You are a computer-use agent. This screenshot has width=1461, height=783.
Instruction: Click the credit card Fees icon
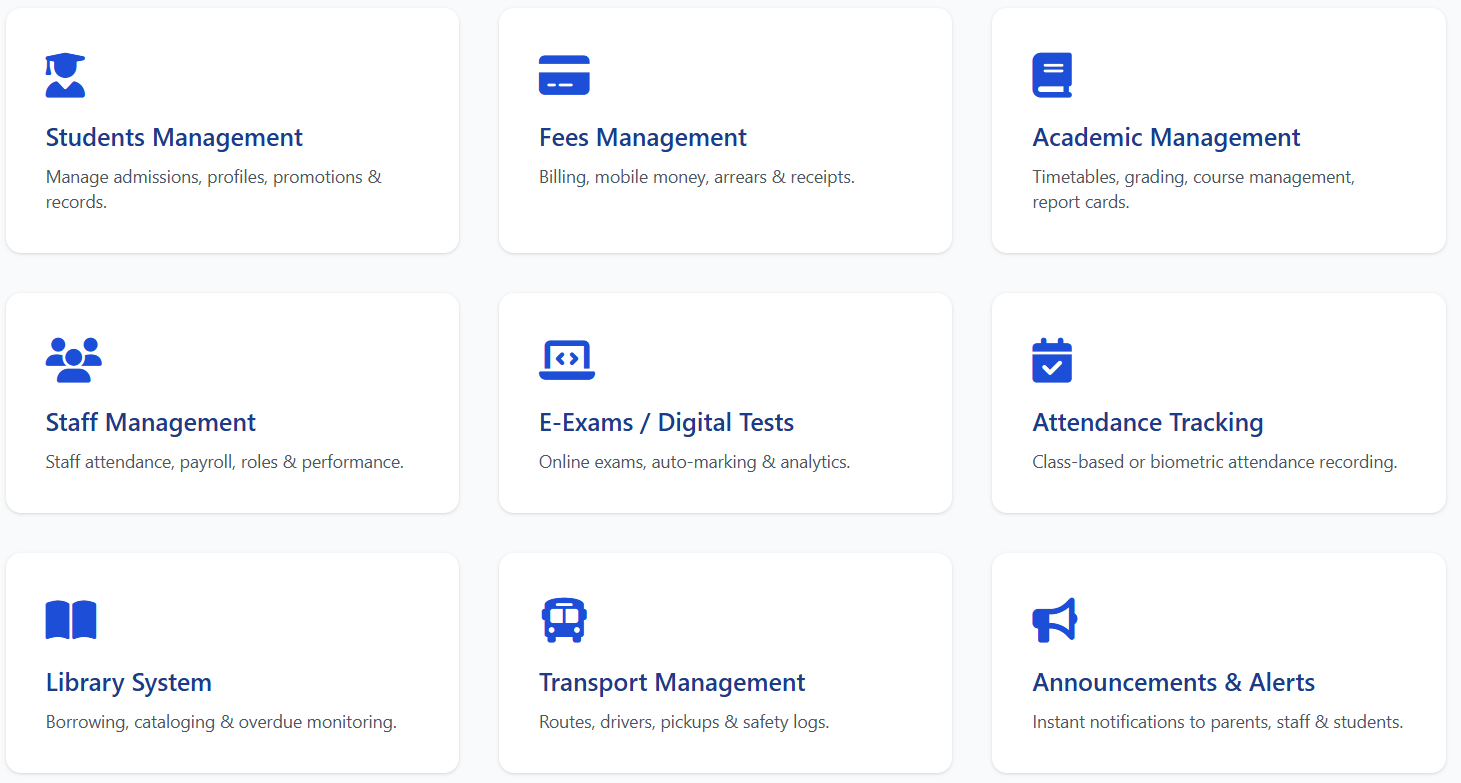[x=564, y=75]
